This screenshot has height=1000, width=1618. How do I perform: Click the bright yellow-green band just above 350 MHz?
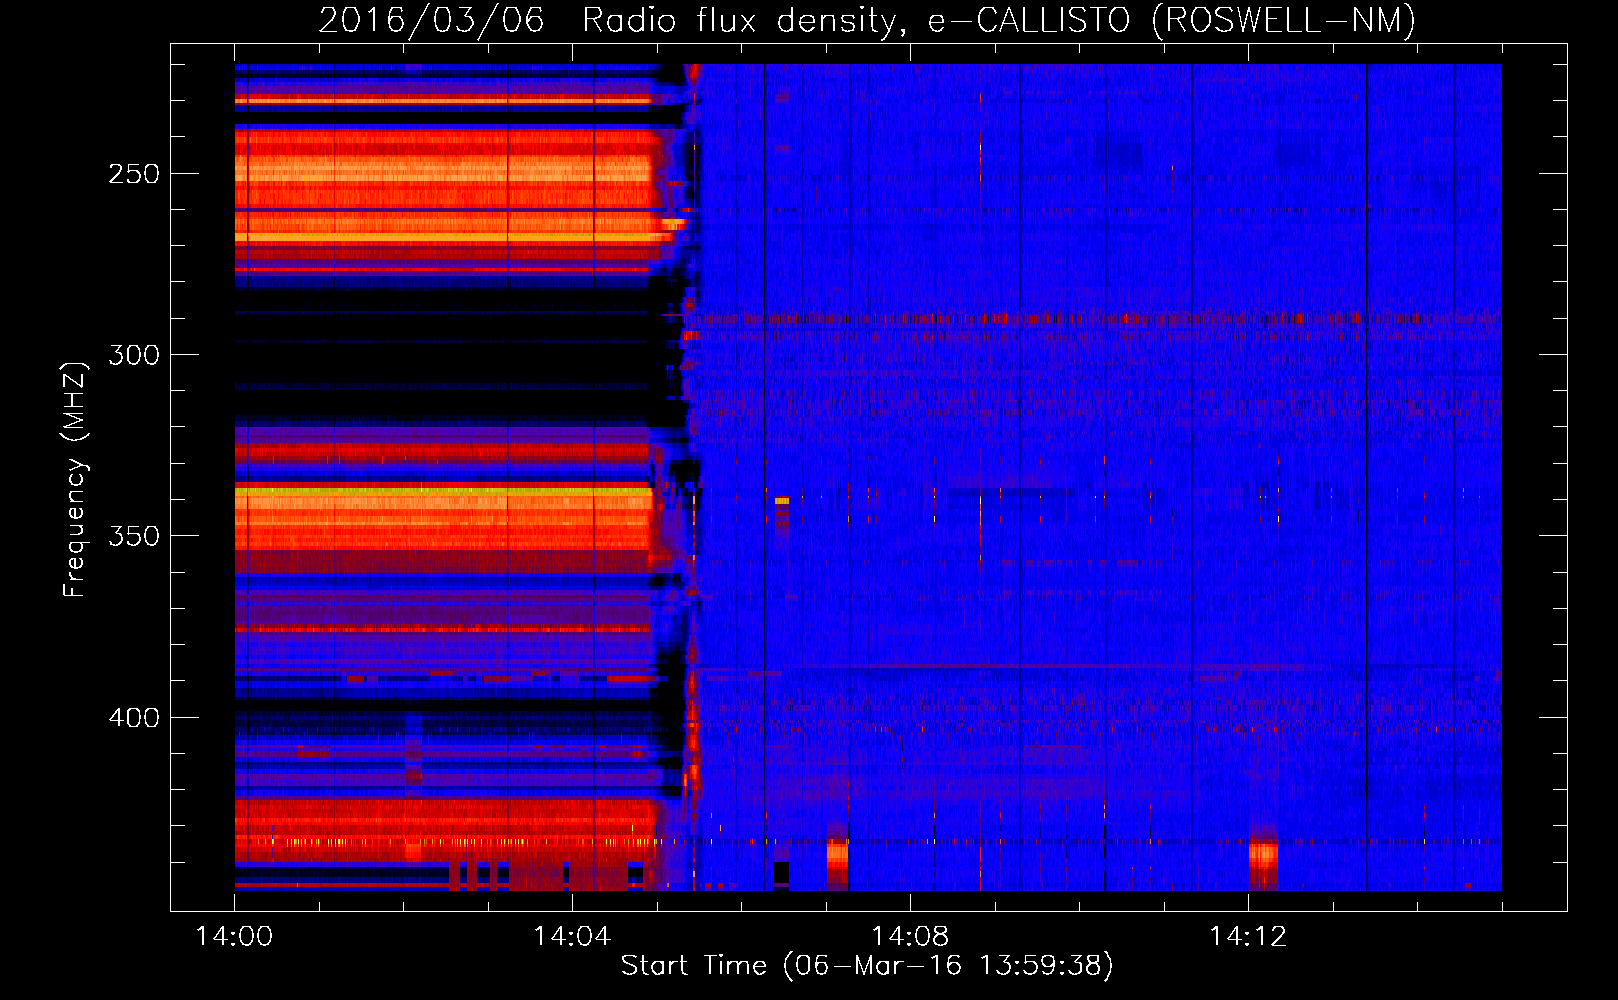443,491
